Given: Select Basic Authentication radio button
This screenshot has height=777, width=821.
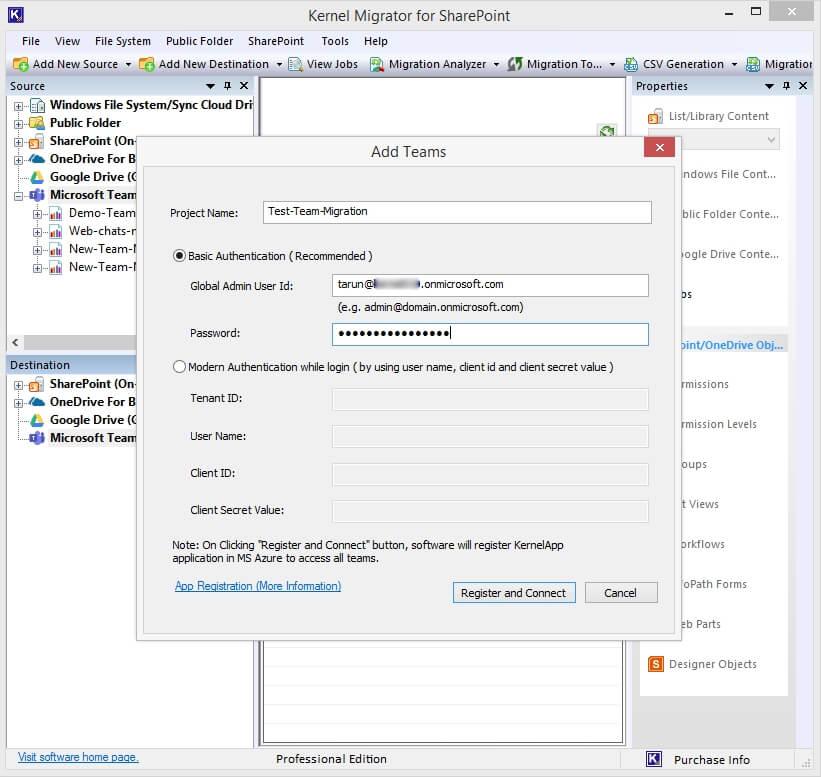Looking at the screenshot, I should click(179, 256).
